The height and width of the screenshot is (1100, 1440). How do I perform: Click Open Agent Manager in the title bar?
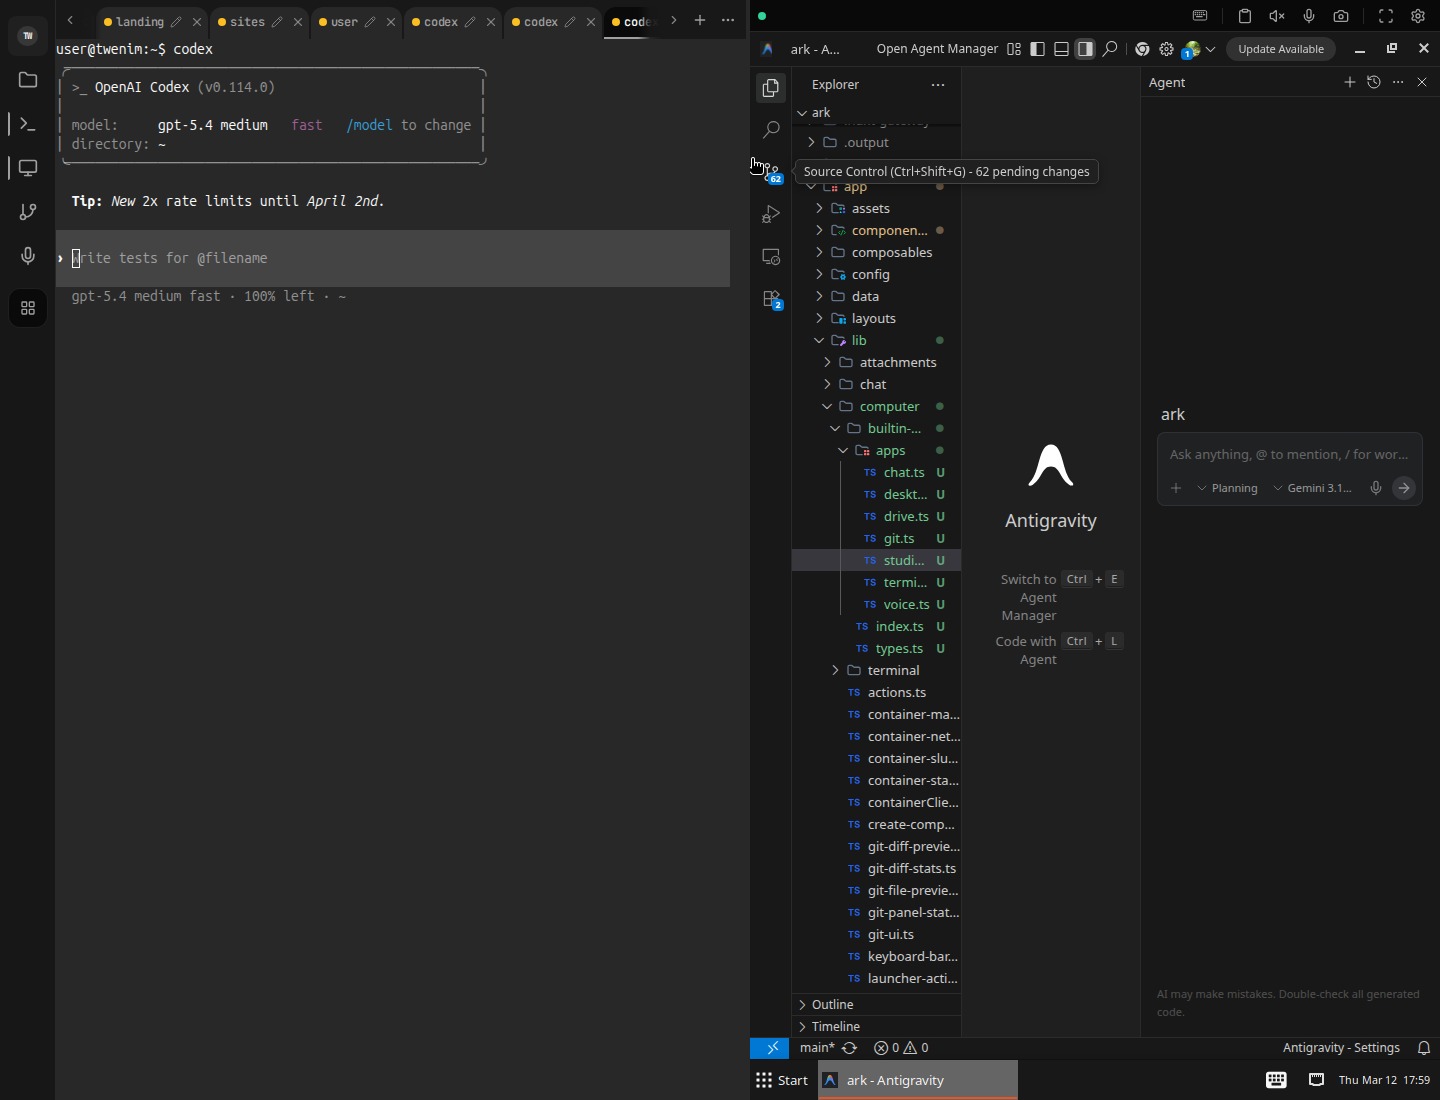pyautogui.click(x=936, y=50)
